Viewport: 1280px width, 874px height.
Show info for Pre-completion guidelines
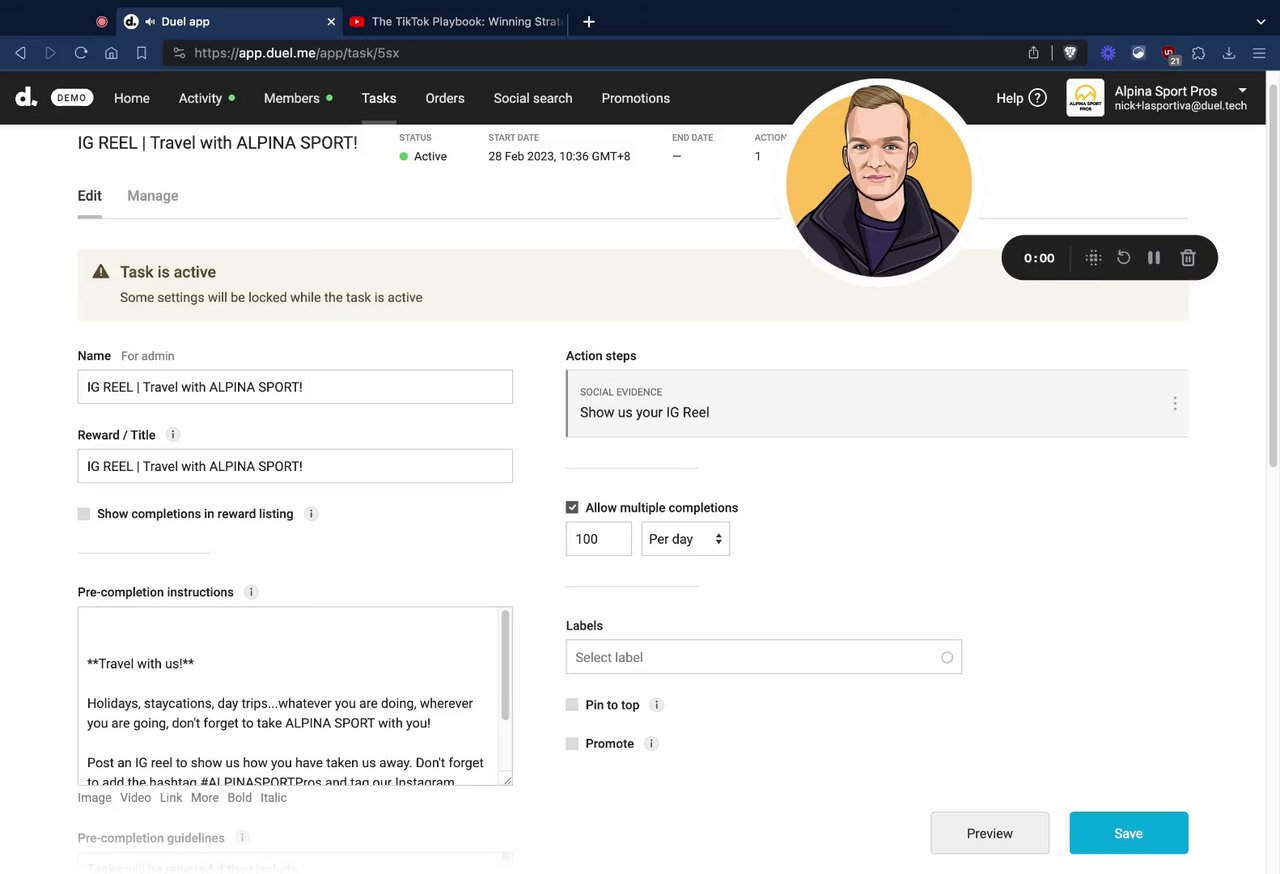241,838
